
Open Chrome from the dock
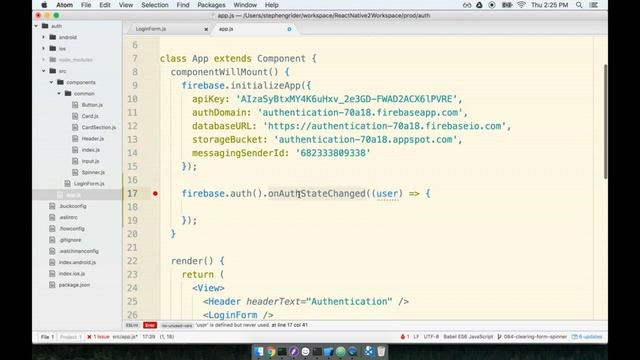tap(271, 351)
